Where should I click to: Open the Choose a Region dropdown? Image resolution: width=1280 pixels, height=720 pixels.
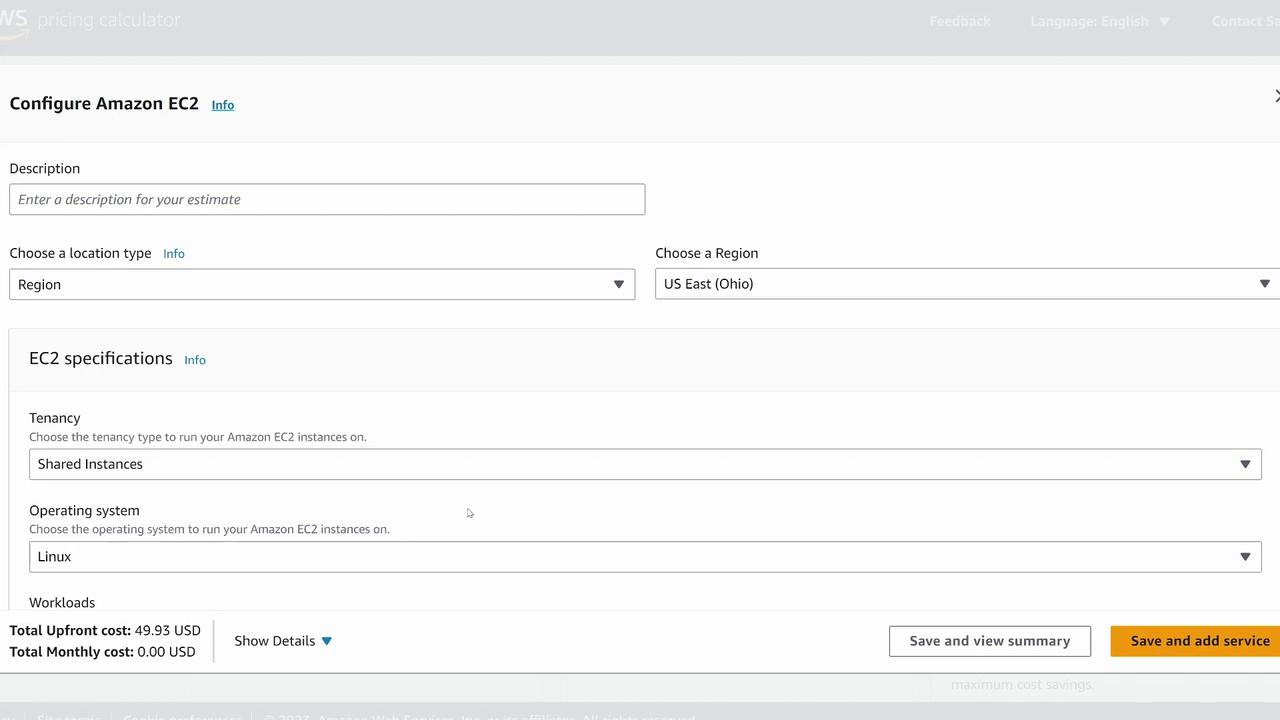tap(966, 284)
